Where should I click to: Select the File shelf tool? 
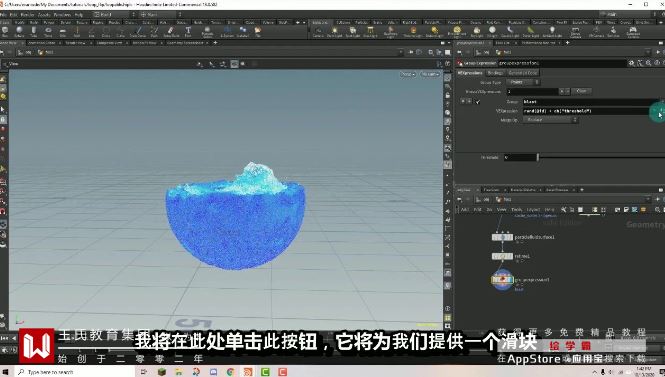[x=257, y=31]
